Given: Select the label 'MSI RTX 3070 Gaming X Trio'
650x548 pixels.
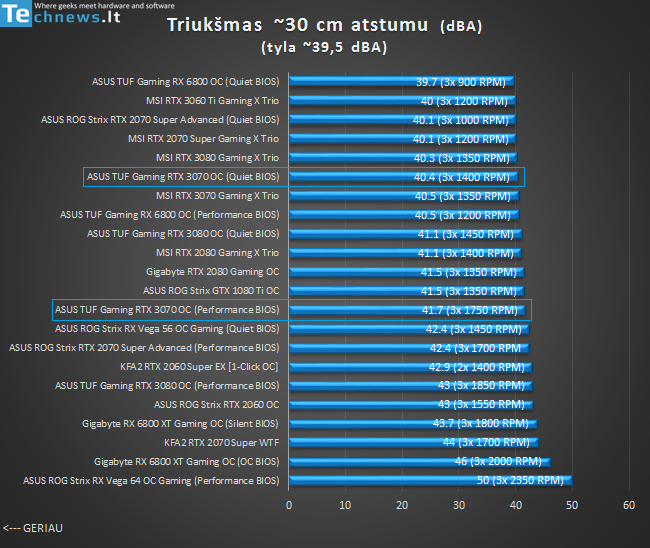Looking at the screenshot, I should [217, 196].
